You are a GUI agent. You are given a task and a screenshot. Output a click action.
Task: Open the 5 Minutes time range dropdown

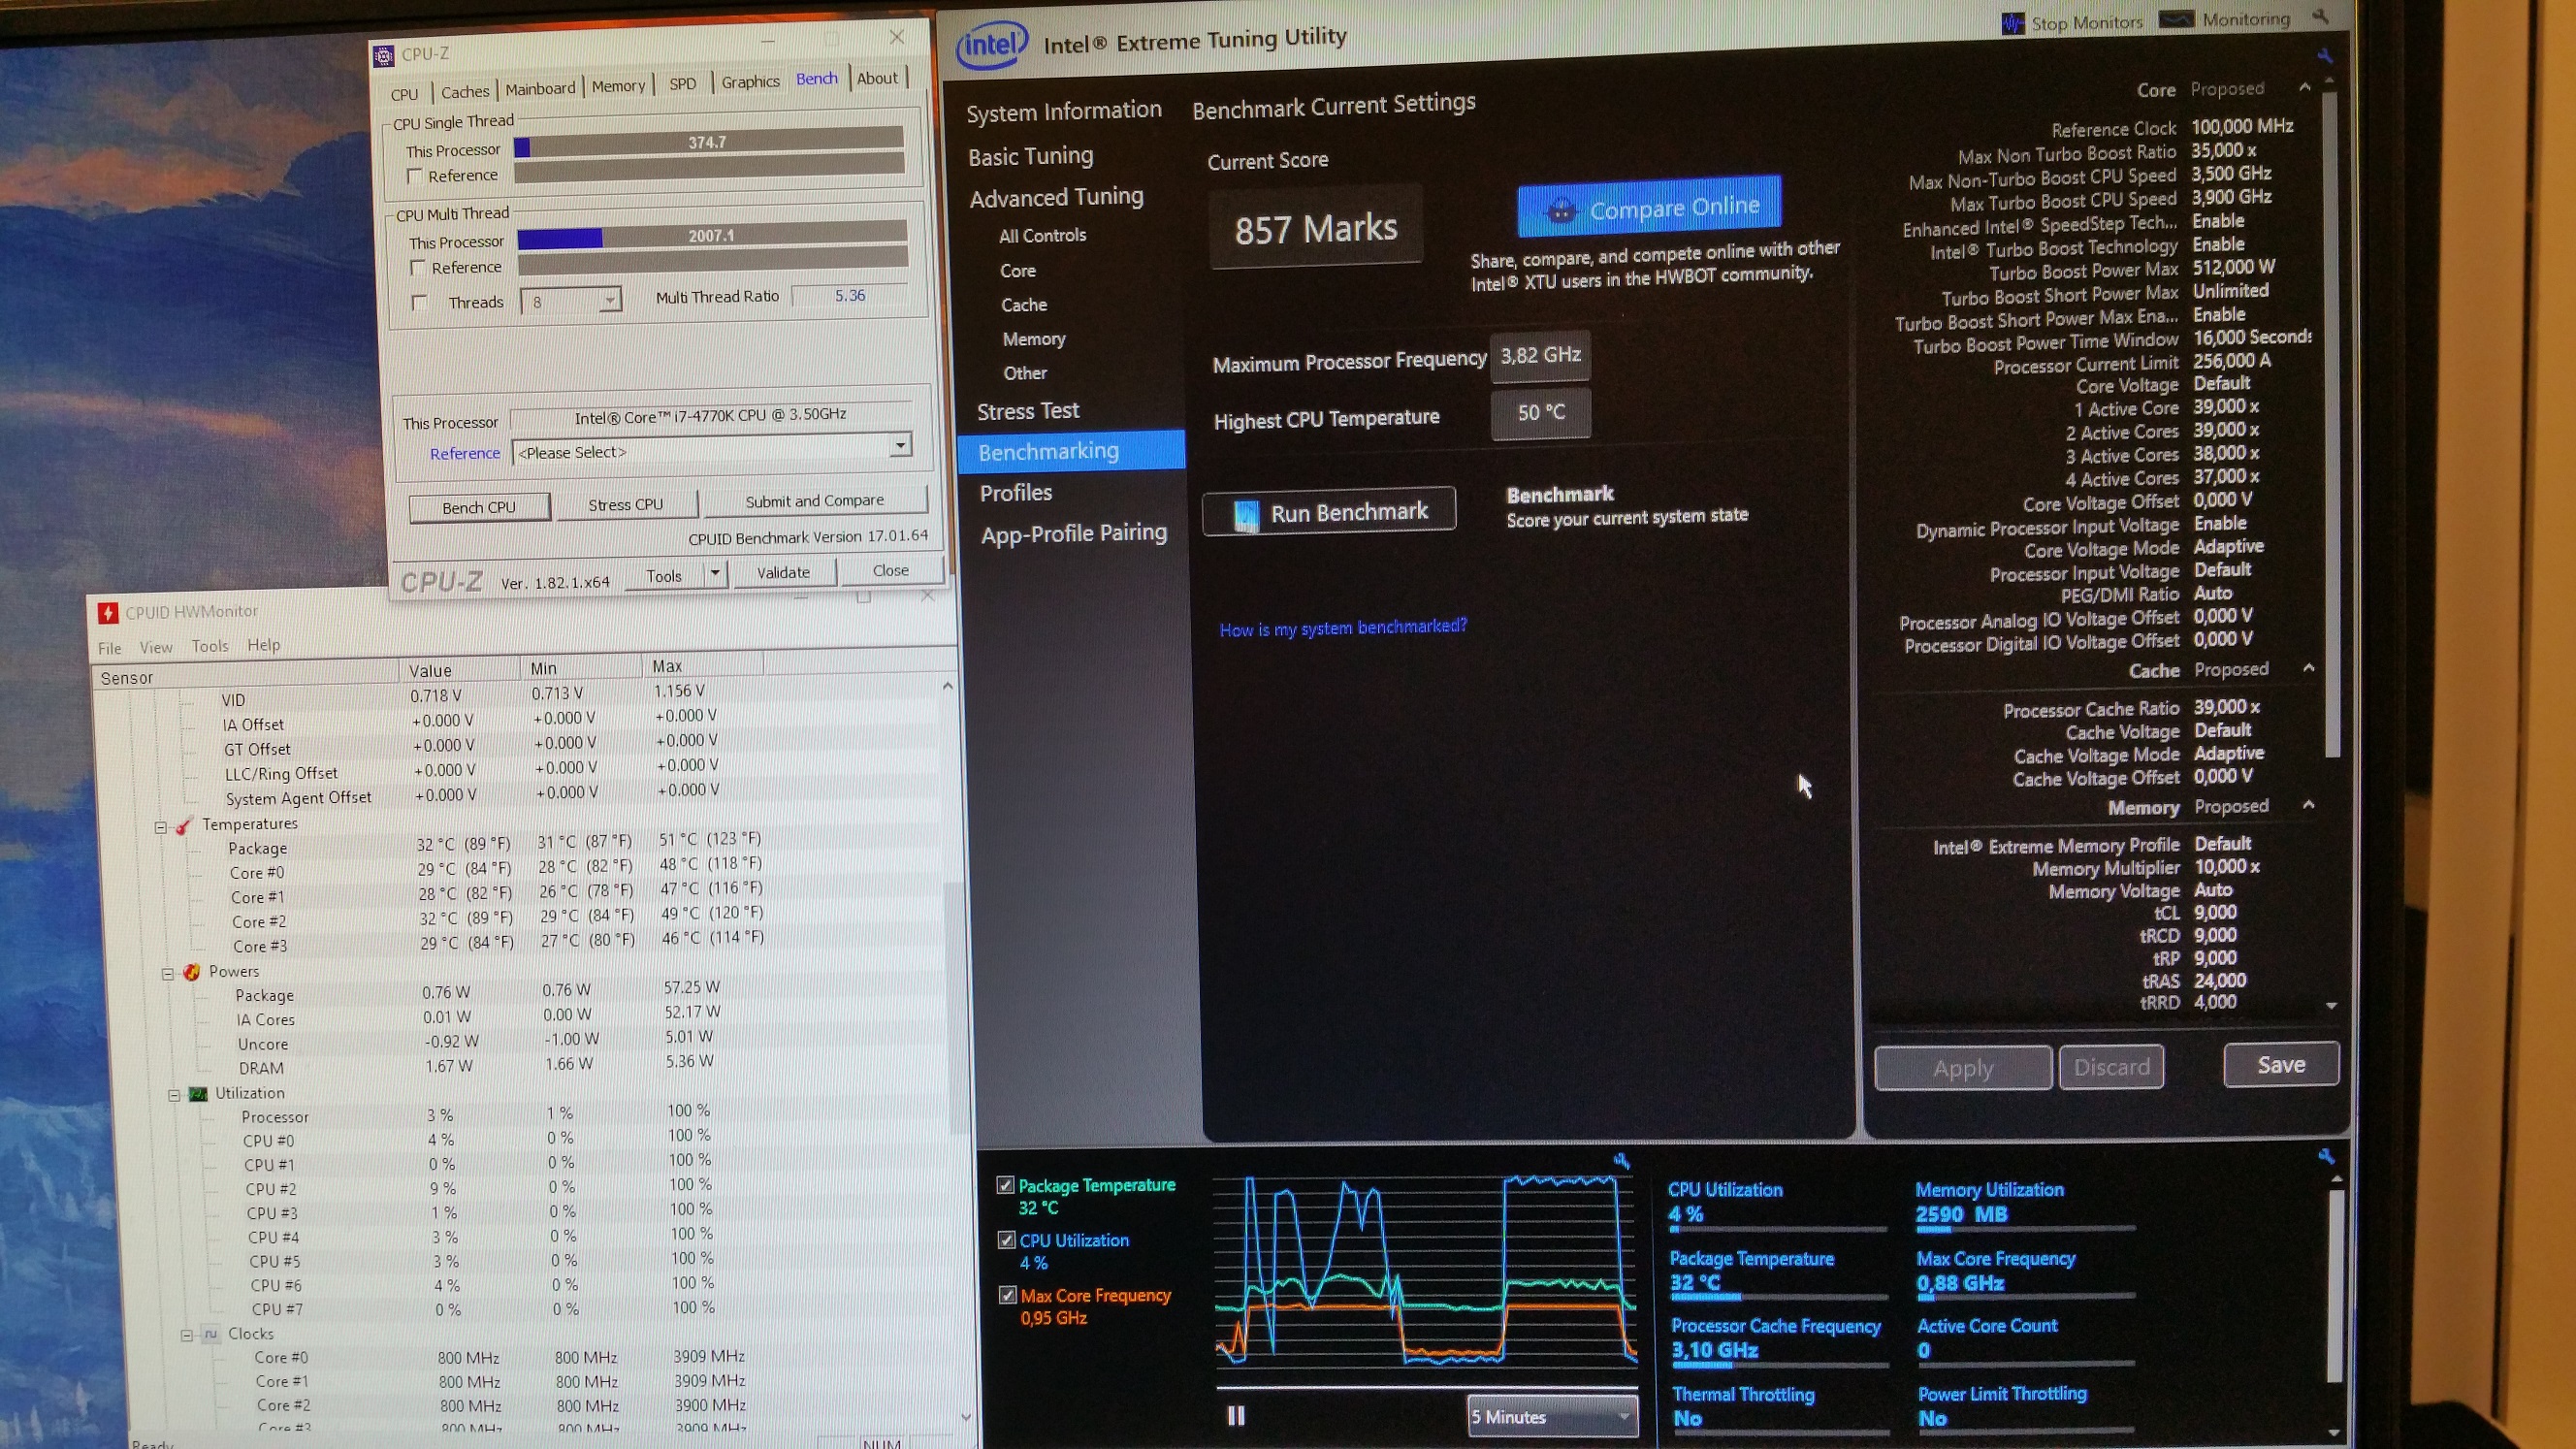pos(1551,1416)
